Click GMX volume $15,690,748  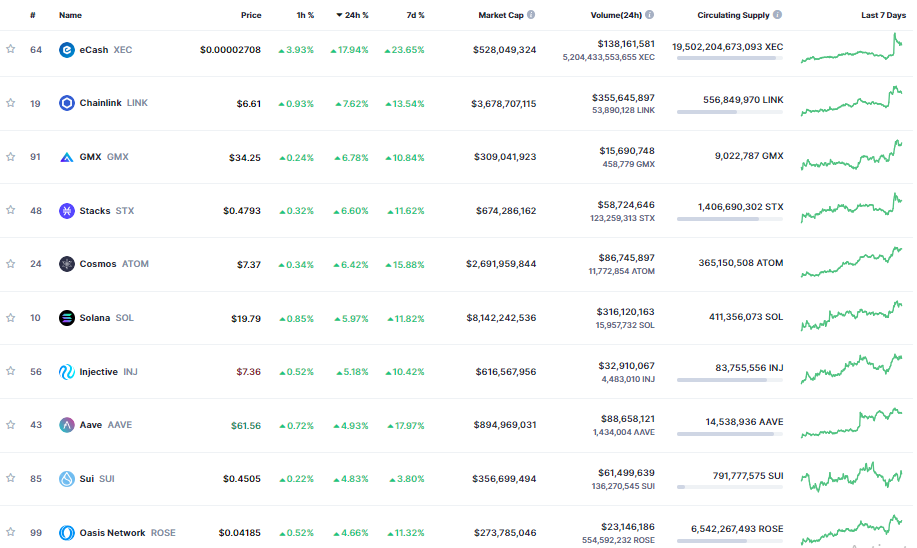626,151
